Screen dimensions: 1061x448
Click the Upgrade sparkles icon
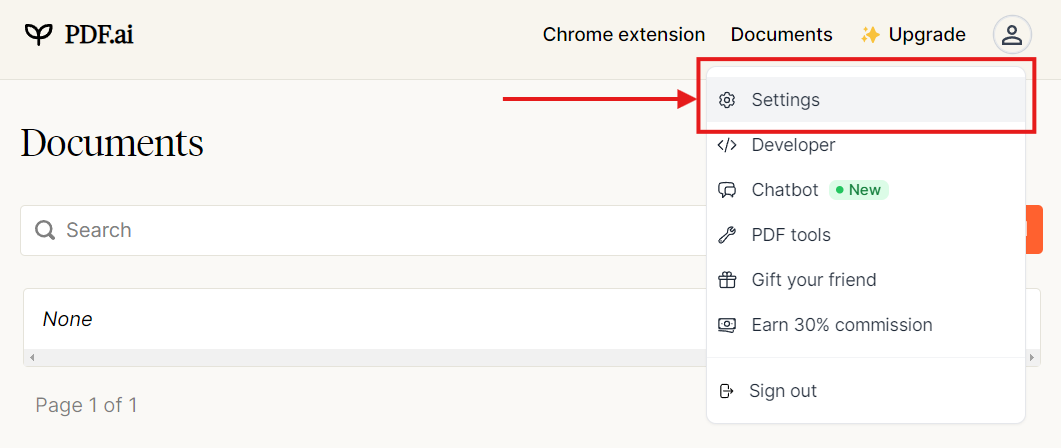(870, 35)
